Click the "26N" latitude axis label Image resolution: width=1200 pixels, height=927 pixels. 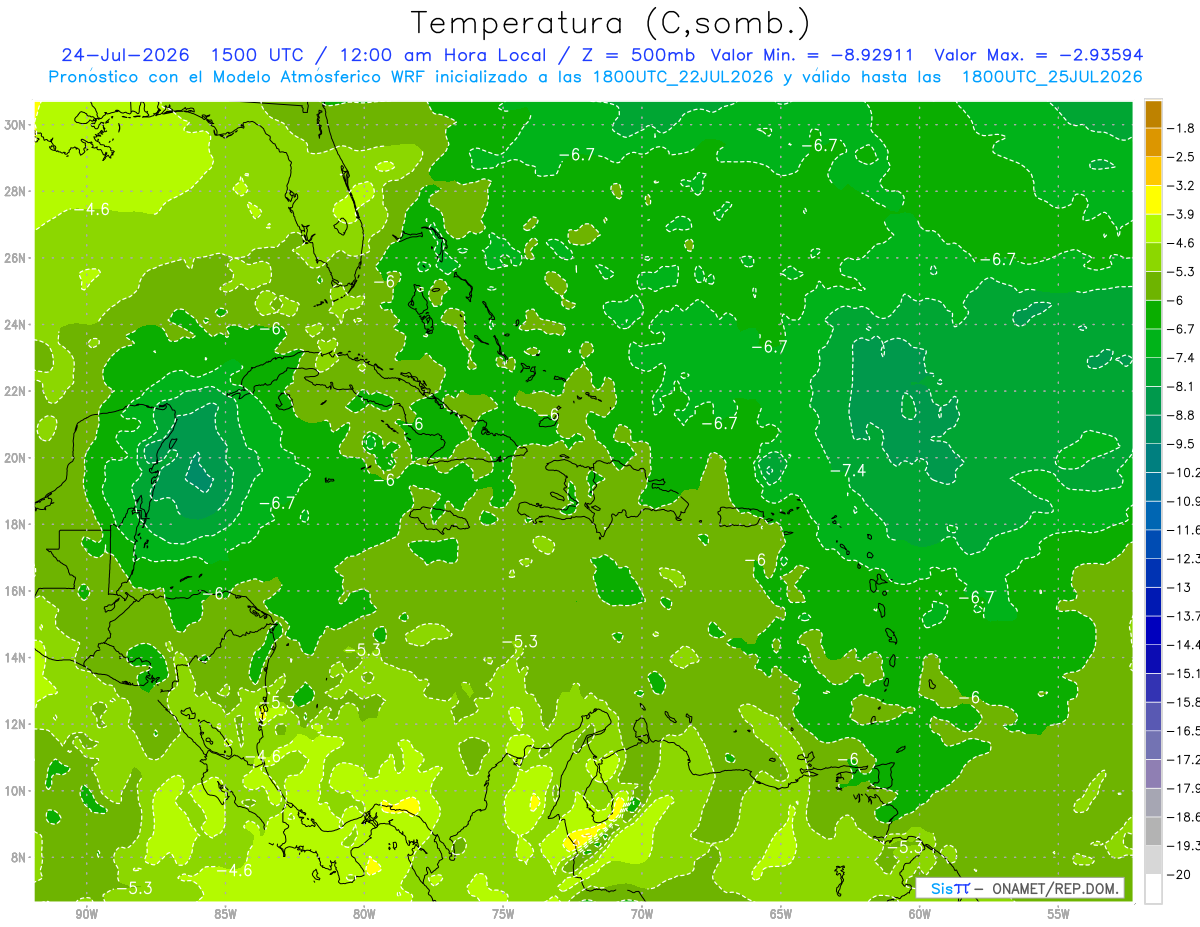[x=16, y=258]
